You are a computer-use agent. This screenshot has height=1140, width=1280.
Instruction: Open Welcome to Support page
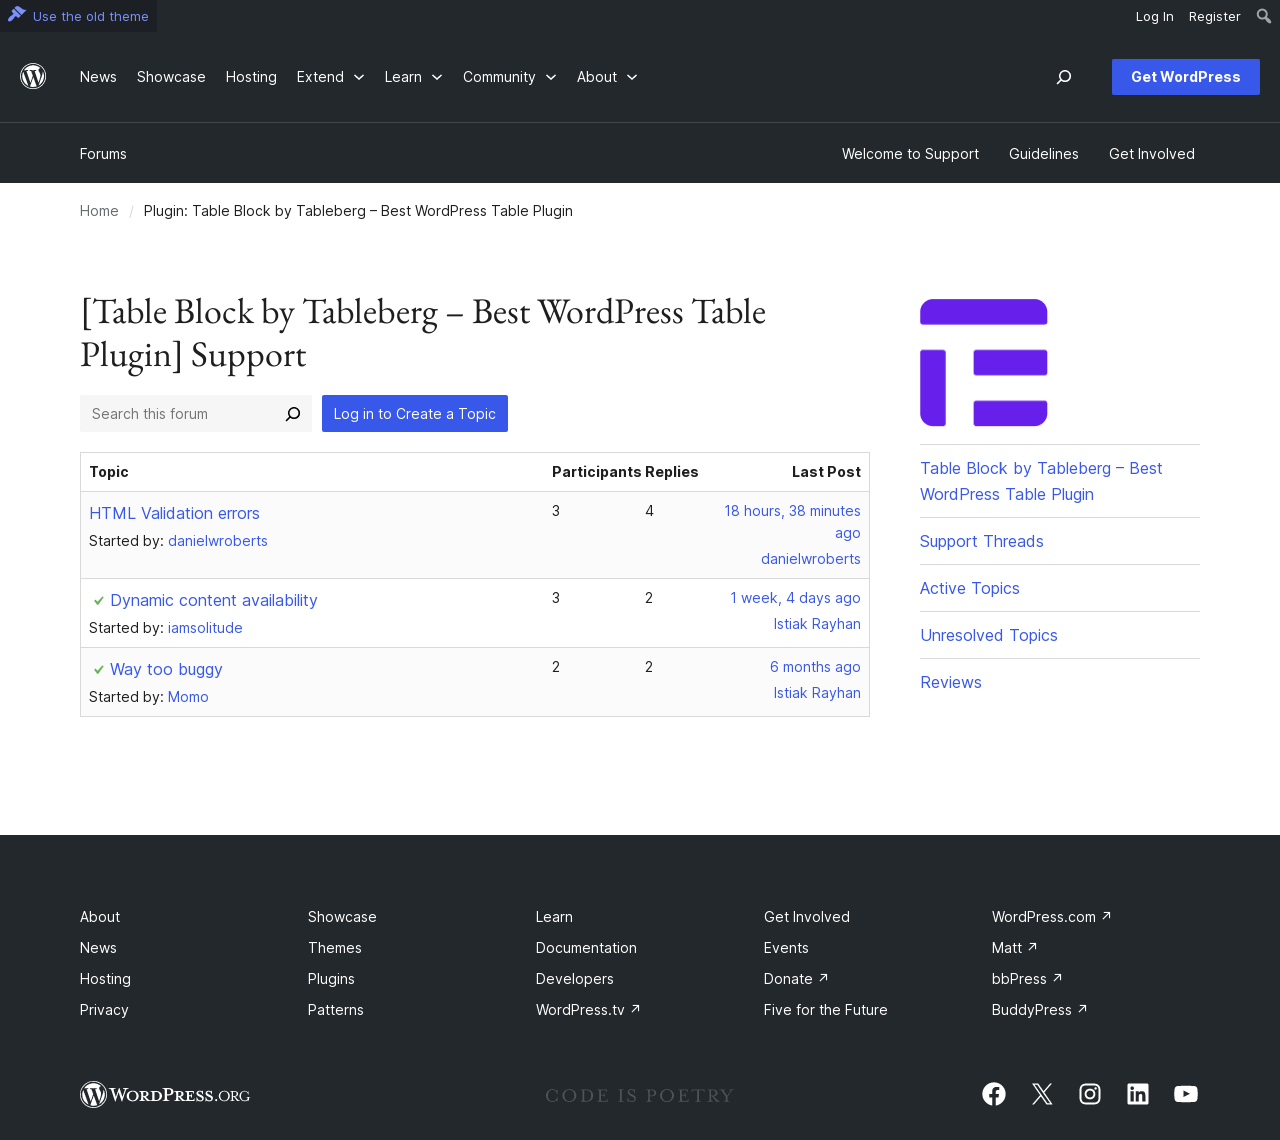[910, 154]
